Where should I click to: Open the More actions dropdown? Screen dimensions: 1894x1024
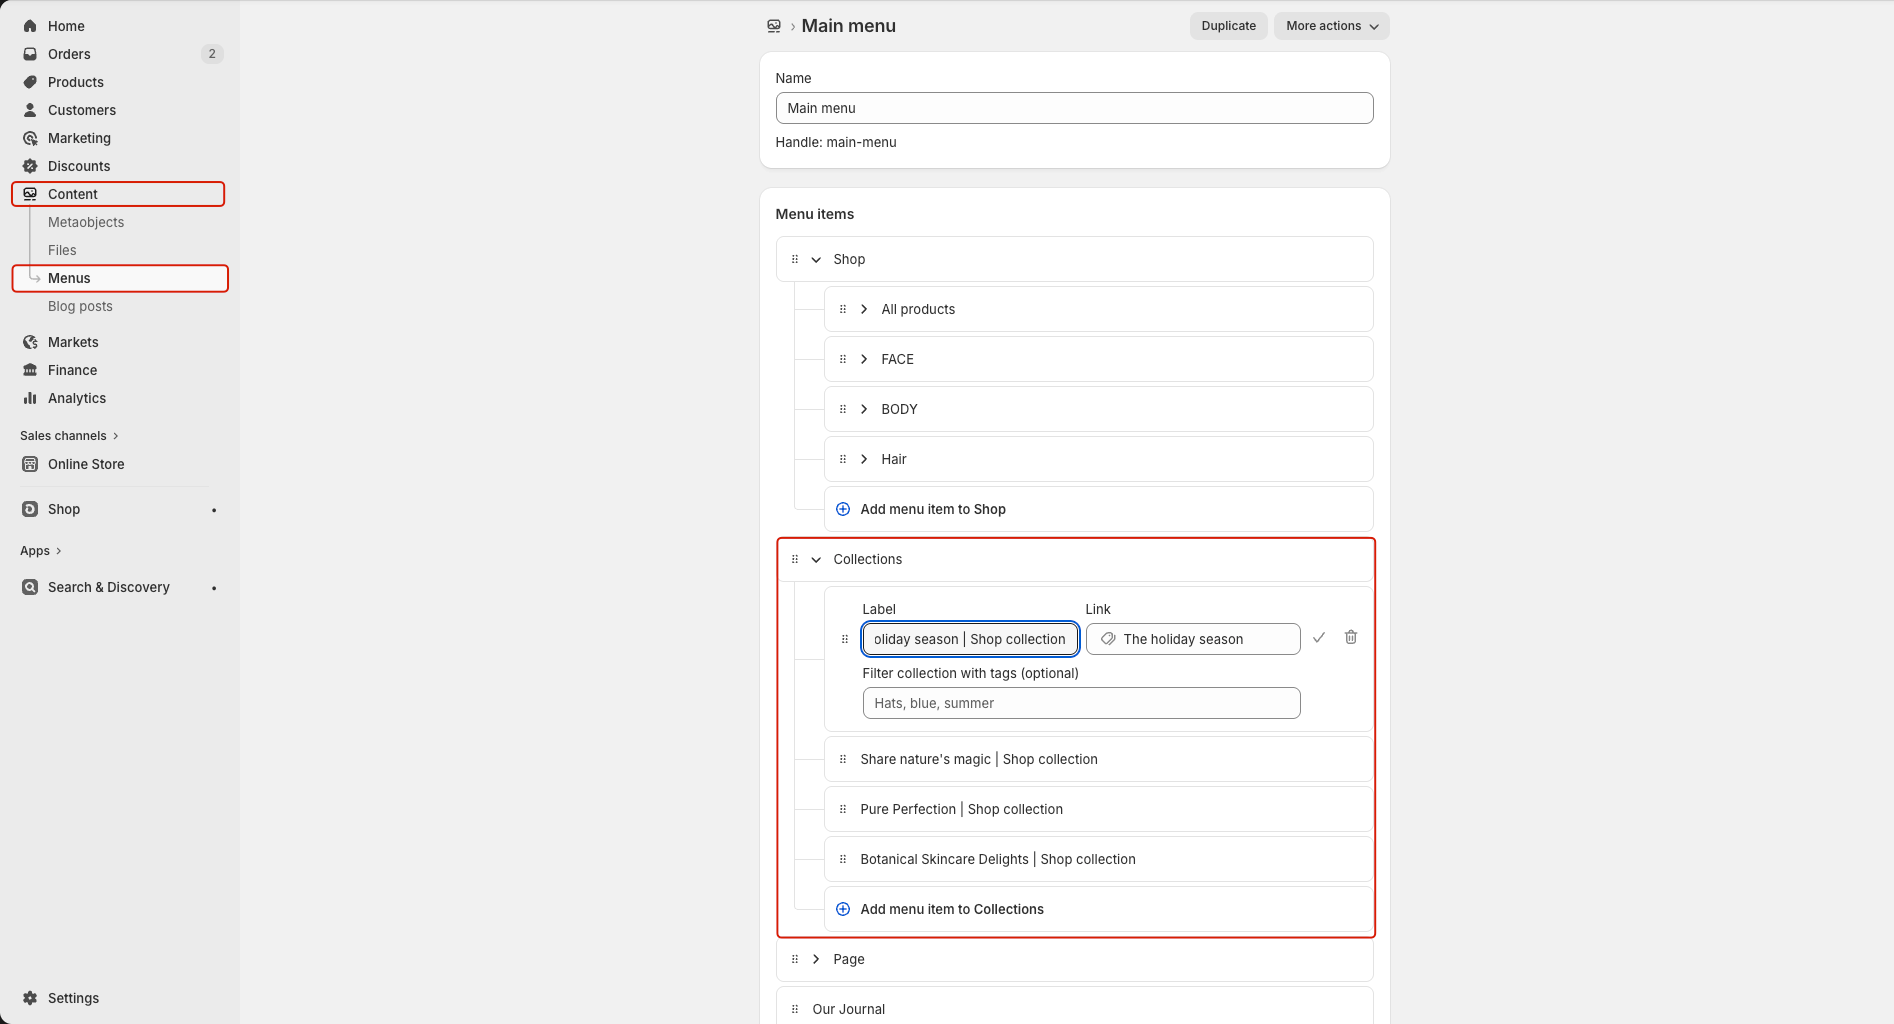point(1331,26)
